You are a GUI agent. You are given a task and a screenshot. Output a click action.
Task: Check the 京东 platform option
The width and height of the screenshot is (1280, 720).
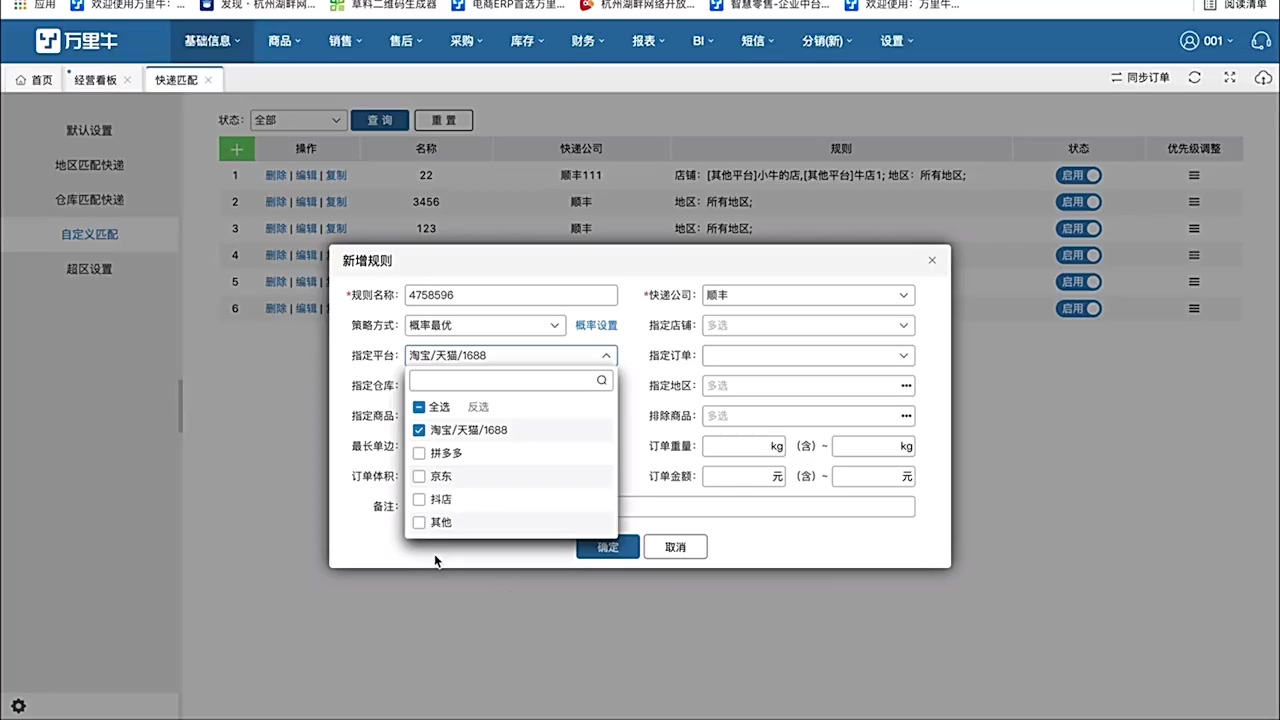(x=419, y=476)
